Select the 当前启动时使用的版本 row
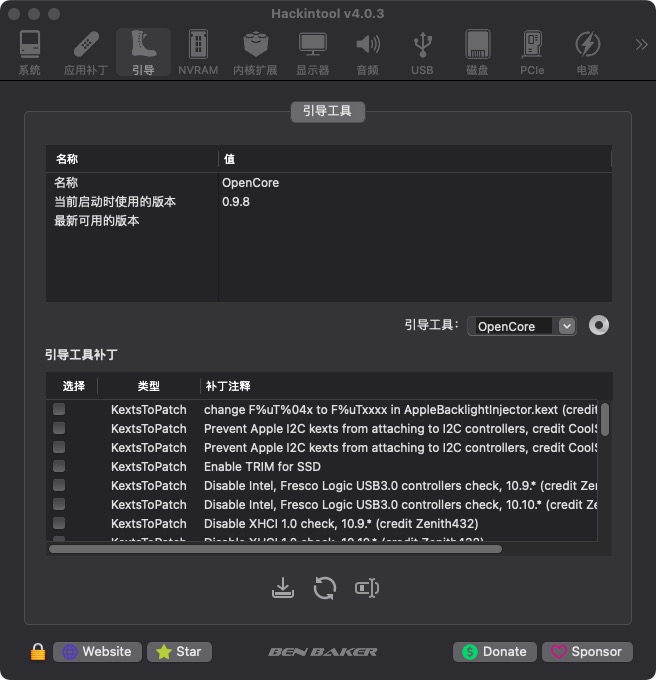 click(x=329, y=202)
